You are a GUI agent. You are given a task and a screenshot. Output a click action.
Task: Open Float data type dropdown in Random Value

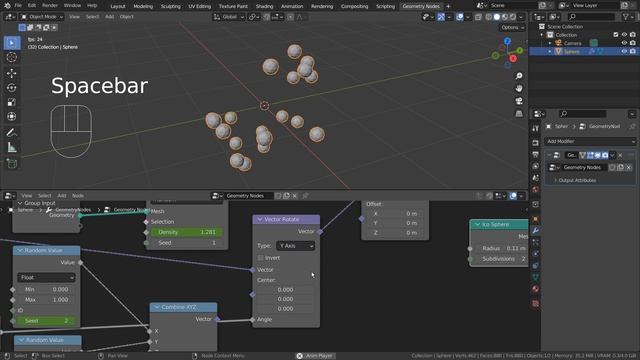(x=46, y=278)
